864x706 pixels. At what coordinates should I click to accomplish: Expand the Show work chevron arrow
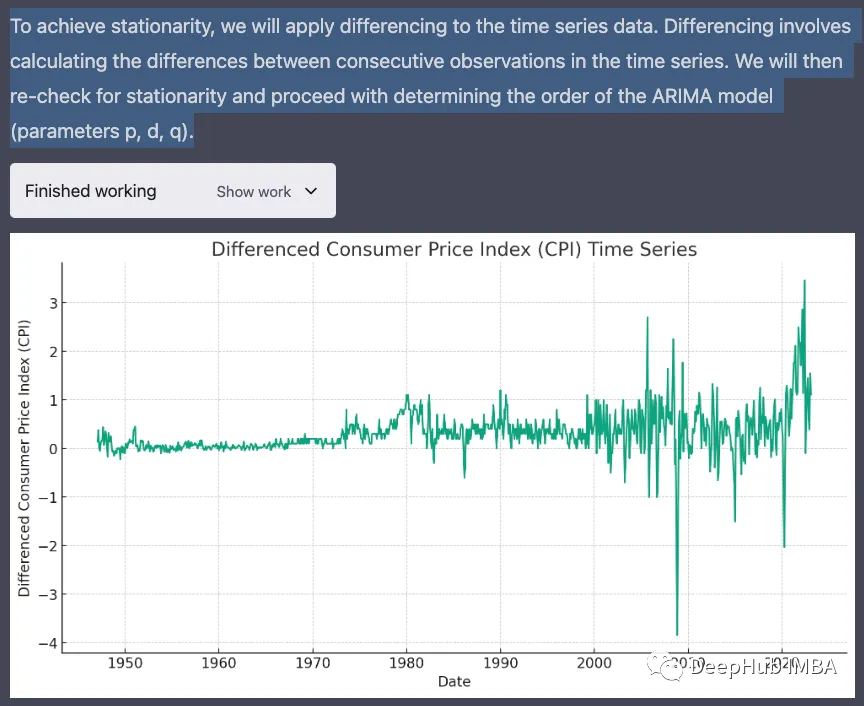[310, 191]
